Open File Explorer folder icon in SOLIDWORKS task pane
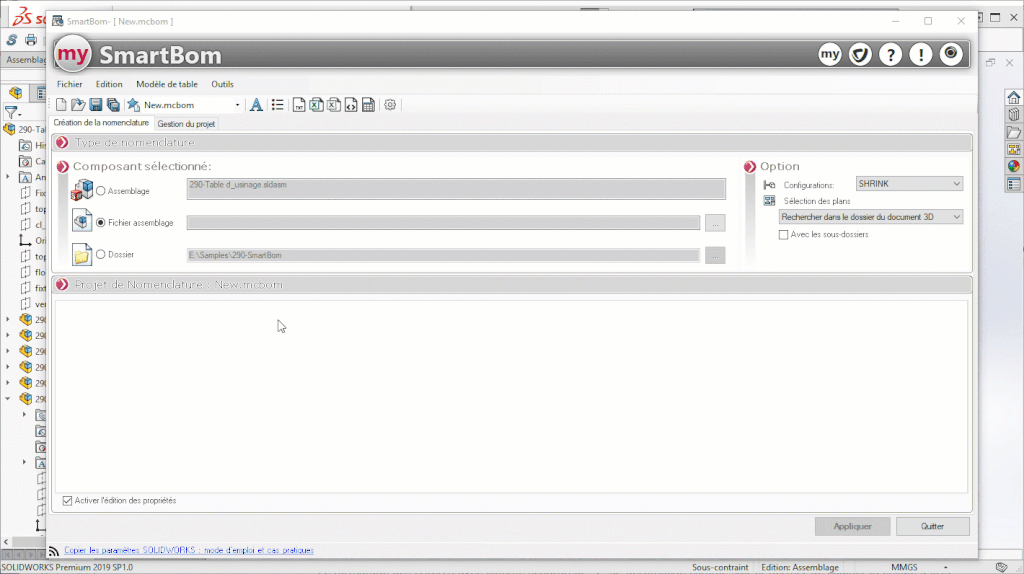Image resolution: width=1024 pixels, height=574 pixels. (x=1014, y=133)
